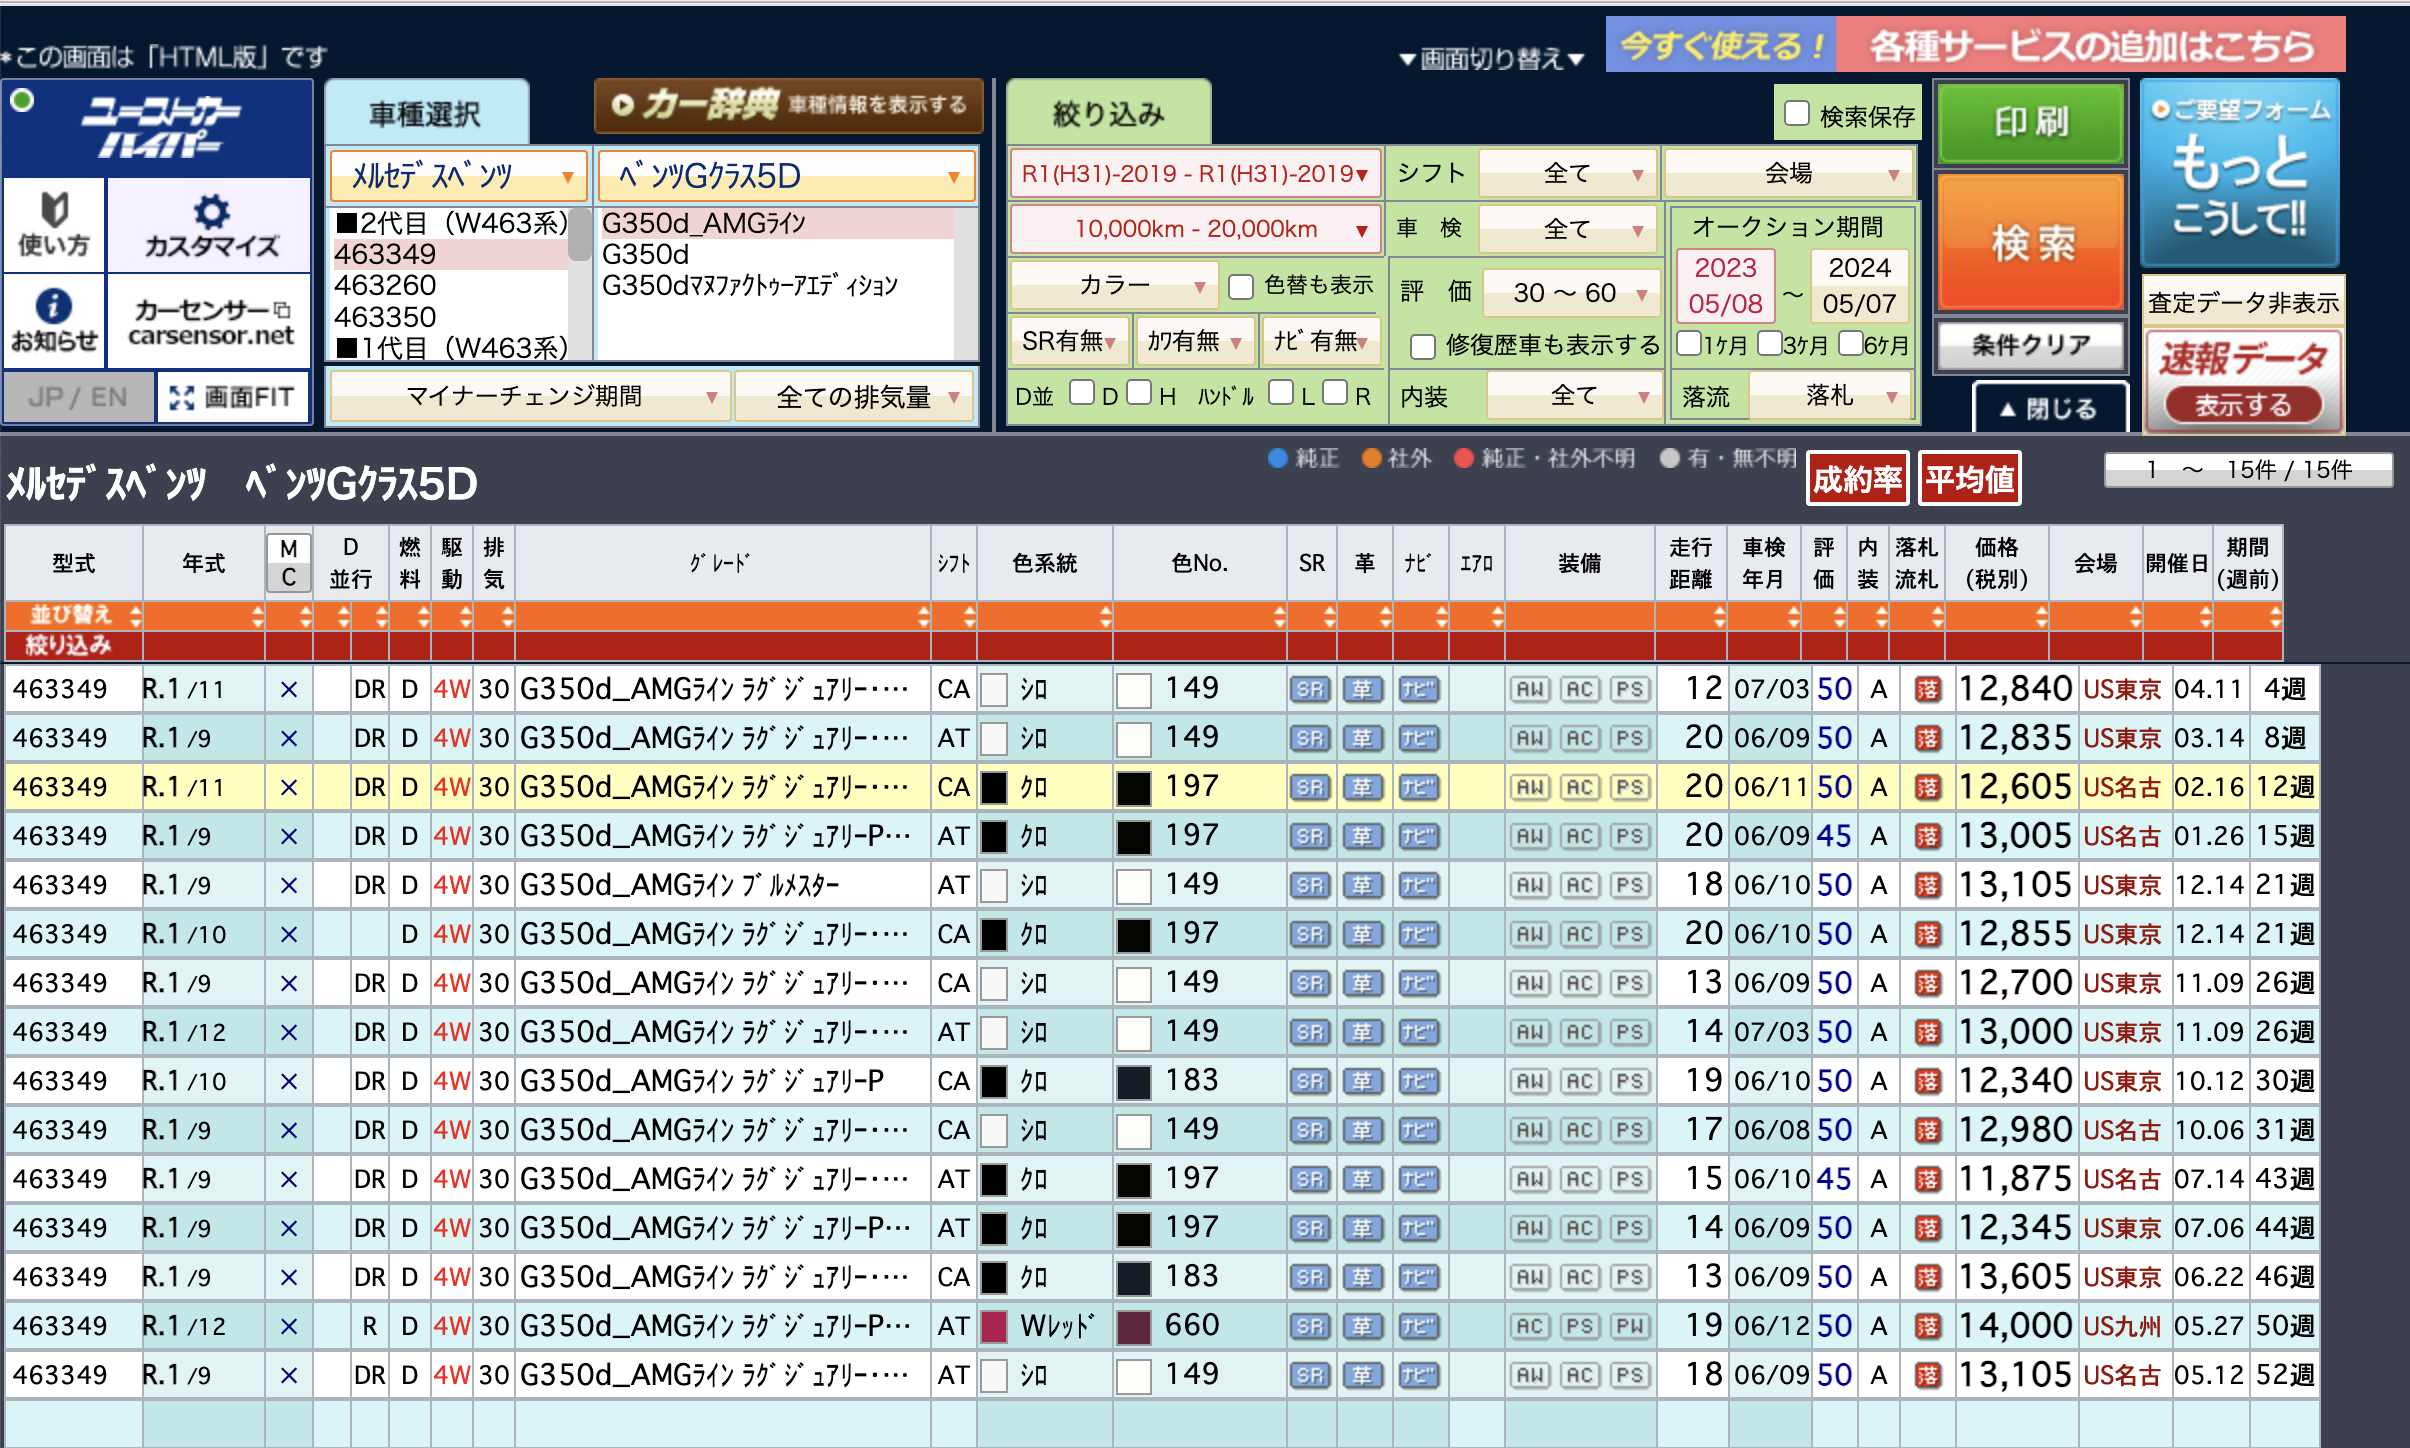Toggle JP / EN language button
2410x1448 pixels.
tap(78, 397)
